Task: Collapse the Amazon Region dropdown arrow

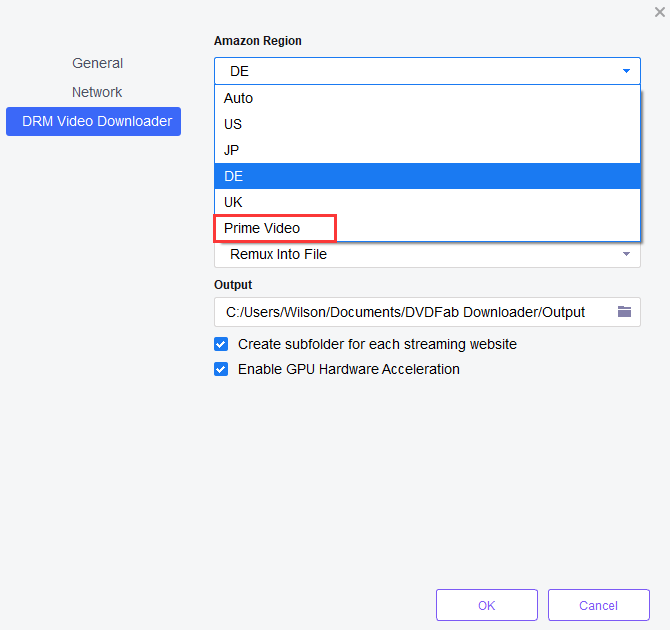Action: tap(626, 71)
